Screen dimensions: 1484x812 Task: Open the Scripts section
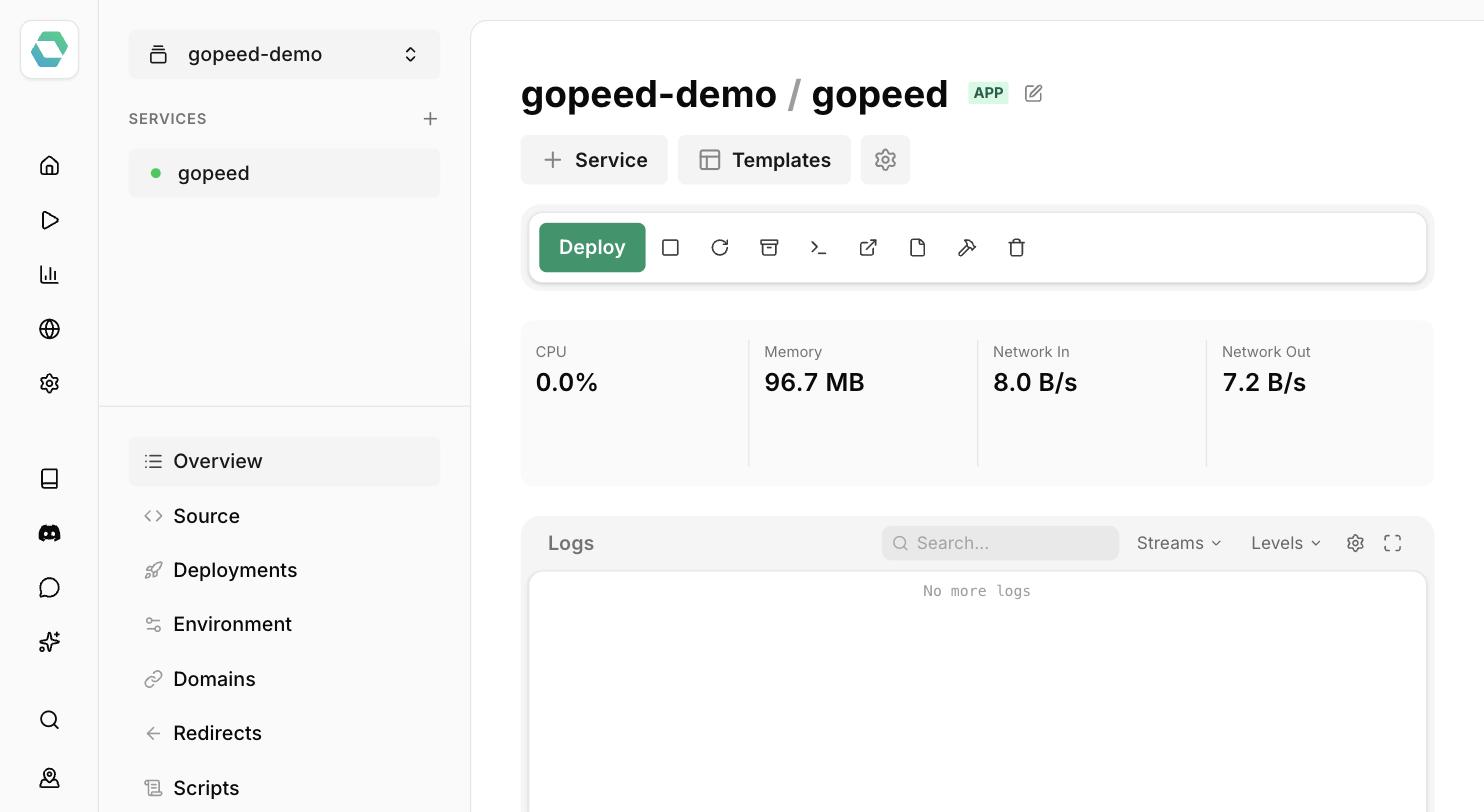click(x=284, y=788)
